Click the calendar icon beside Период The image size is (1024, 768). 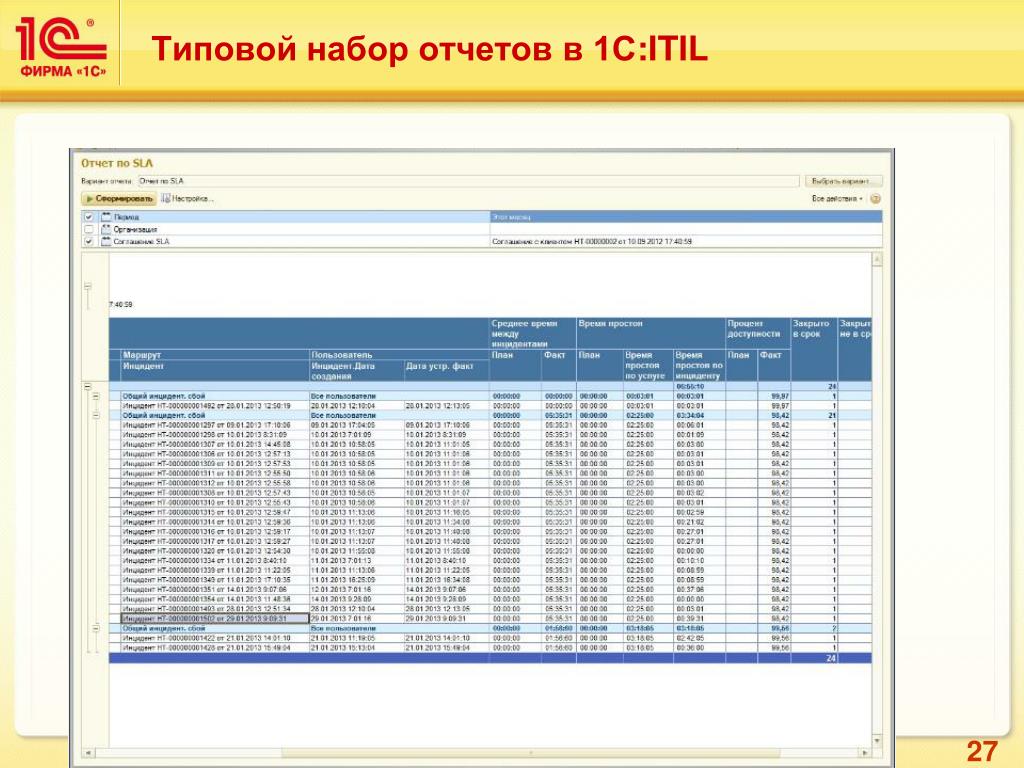tap(106, 217)
